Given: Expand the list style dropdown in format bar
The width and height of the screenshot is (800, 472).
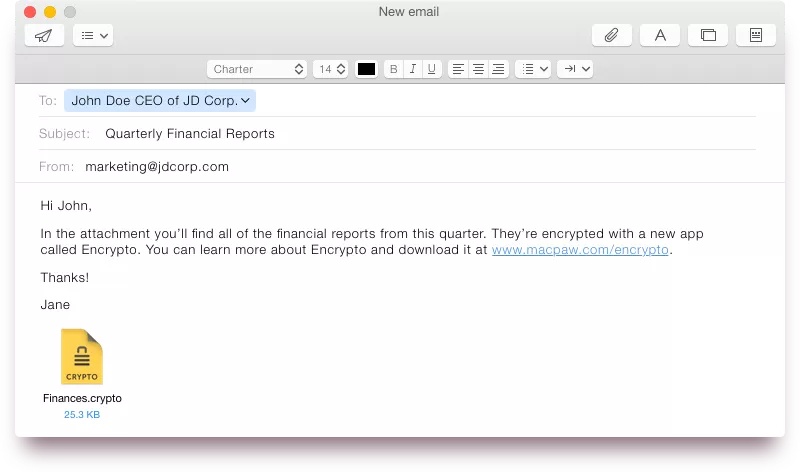Looking at the screenshot, I should [x=532, y=69].
